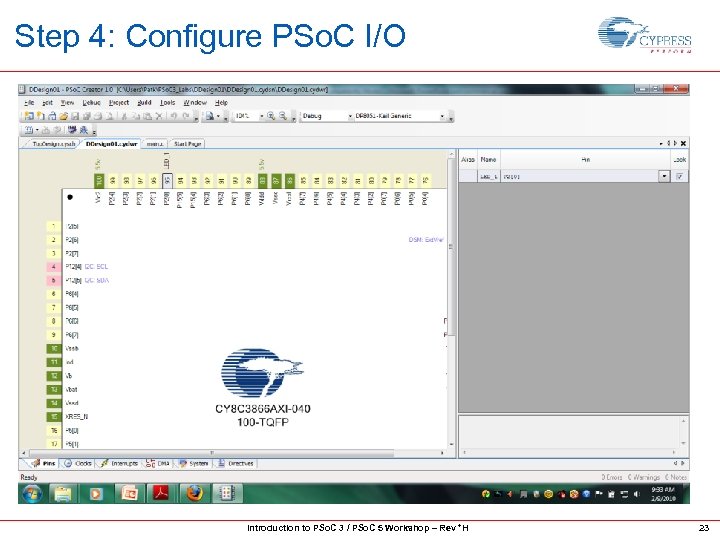This screenshot has height=540, width=720.
Task: Click vertical scrollbar of pin diagram
Action: [x=451, y=248]
